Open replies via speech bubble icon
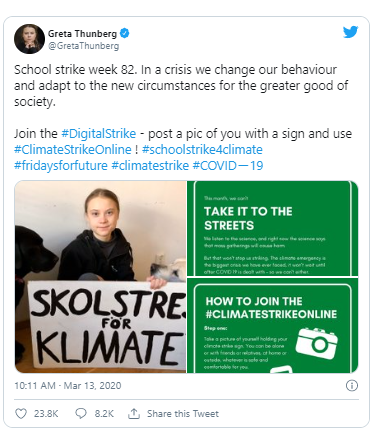The height and width of the screenshot is (435, 381). coord(81,414)
